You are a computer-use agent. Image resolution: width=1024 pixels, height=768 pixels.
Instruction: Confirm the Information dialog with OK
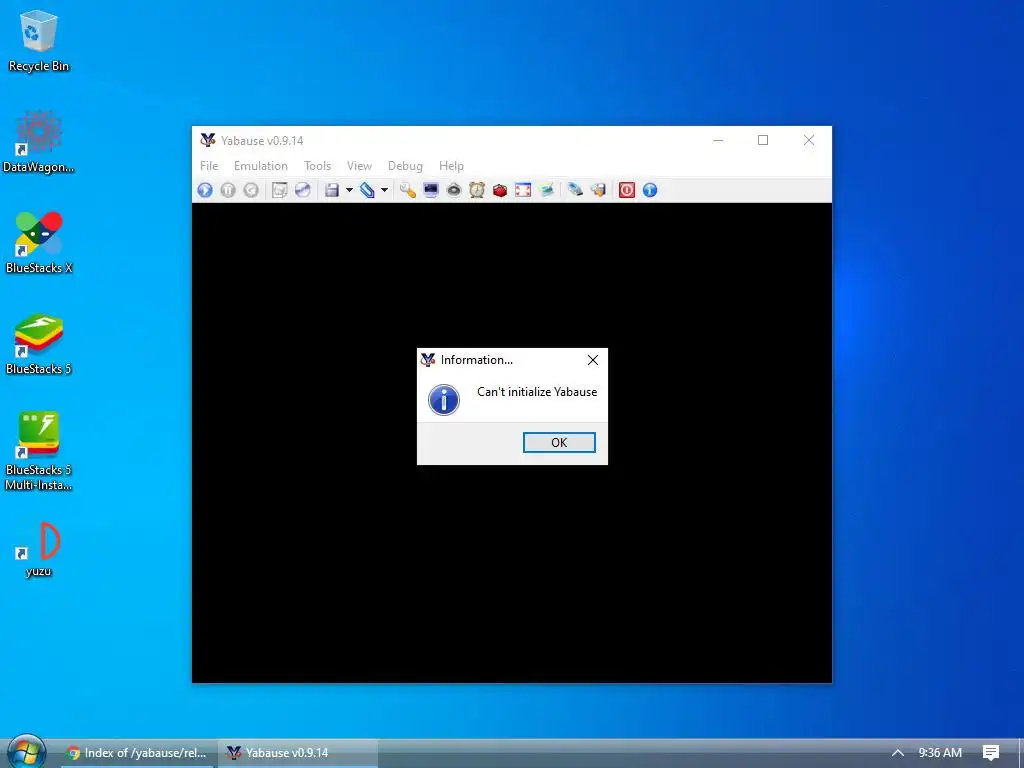click(559, 442)
